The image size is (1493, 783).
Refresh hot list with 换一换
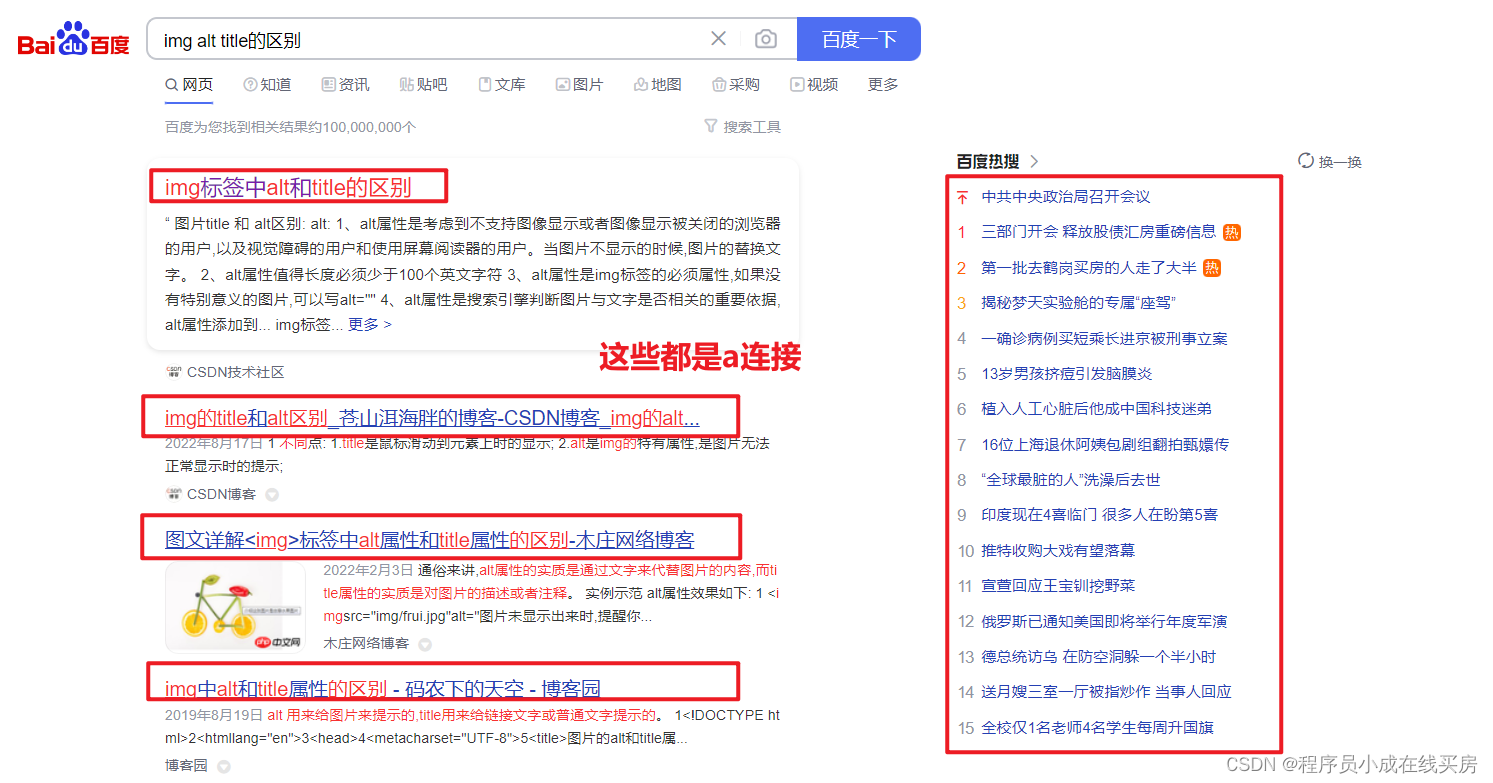coord(1330,161)
